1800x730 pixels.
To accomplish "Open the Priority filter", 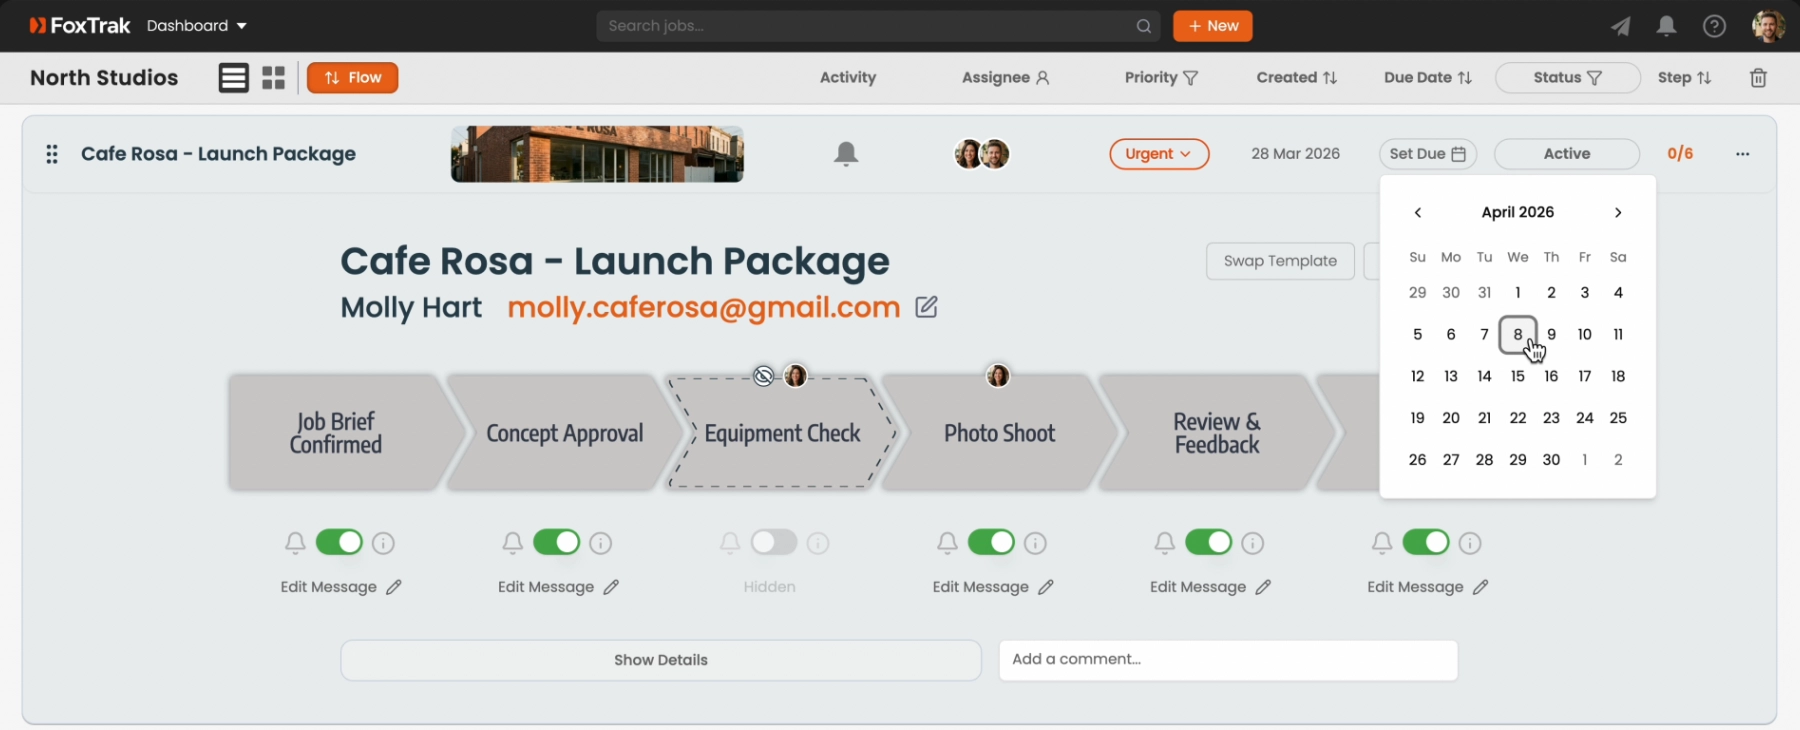I will (1161, 78).
